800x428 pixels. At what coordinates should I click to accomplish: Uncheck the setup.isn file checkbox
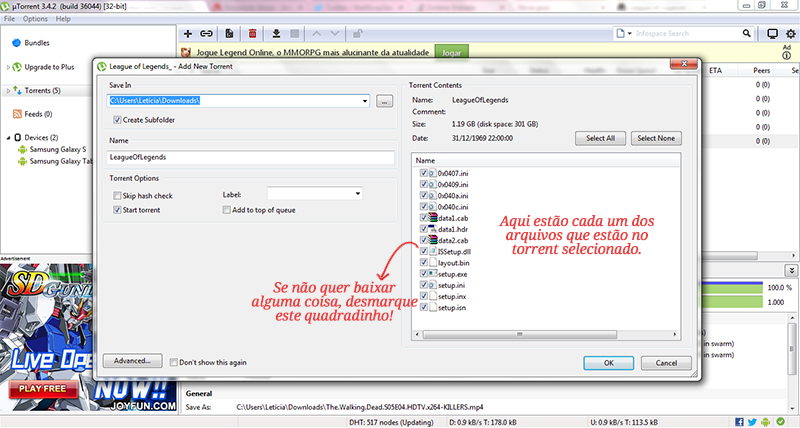pos(423,308)
